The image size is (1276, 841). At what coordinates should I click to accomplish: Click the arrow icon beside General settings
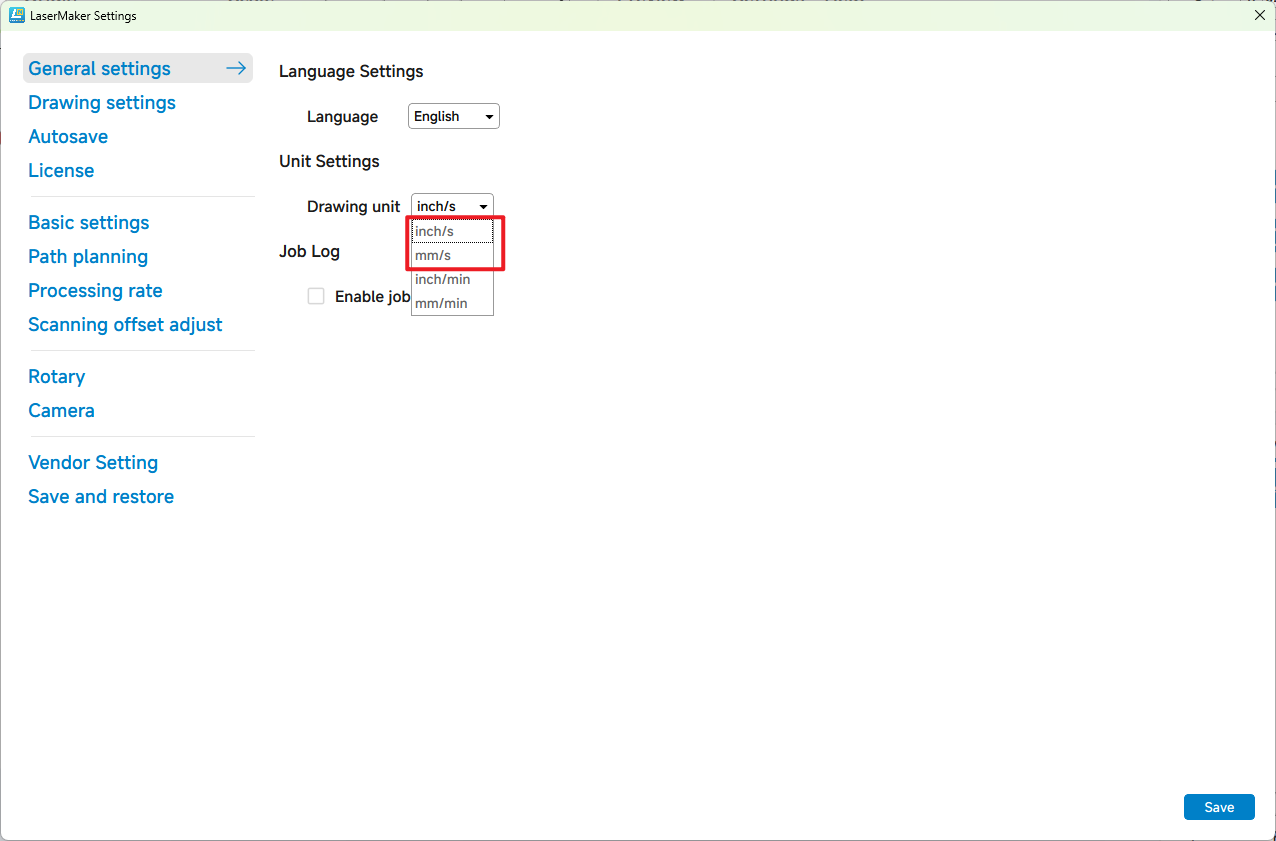coord(236,68)
